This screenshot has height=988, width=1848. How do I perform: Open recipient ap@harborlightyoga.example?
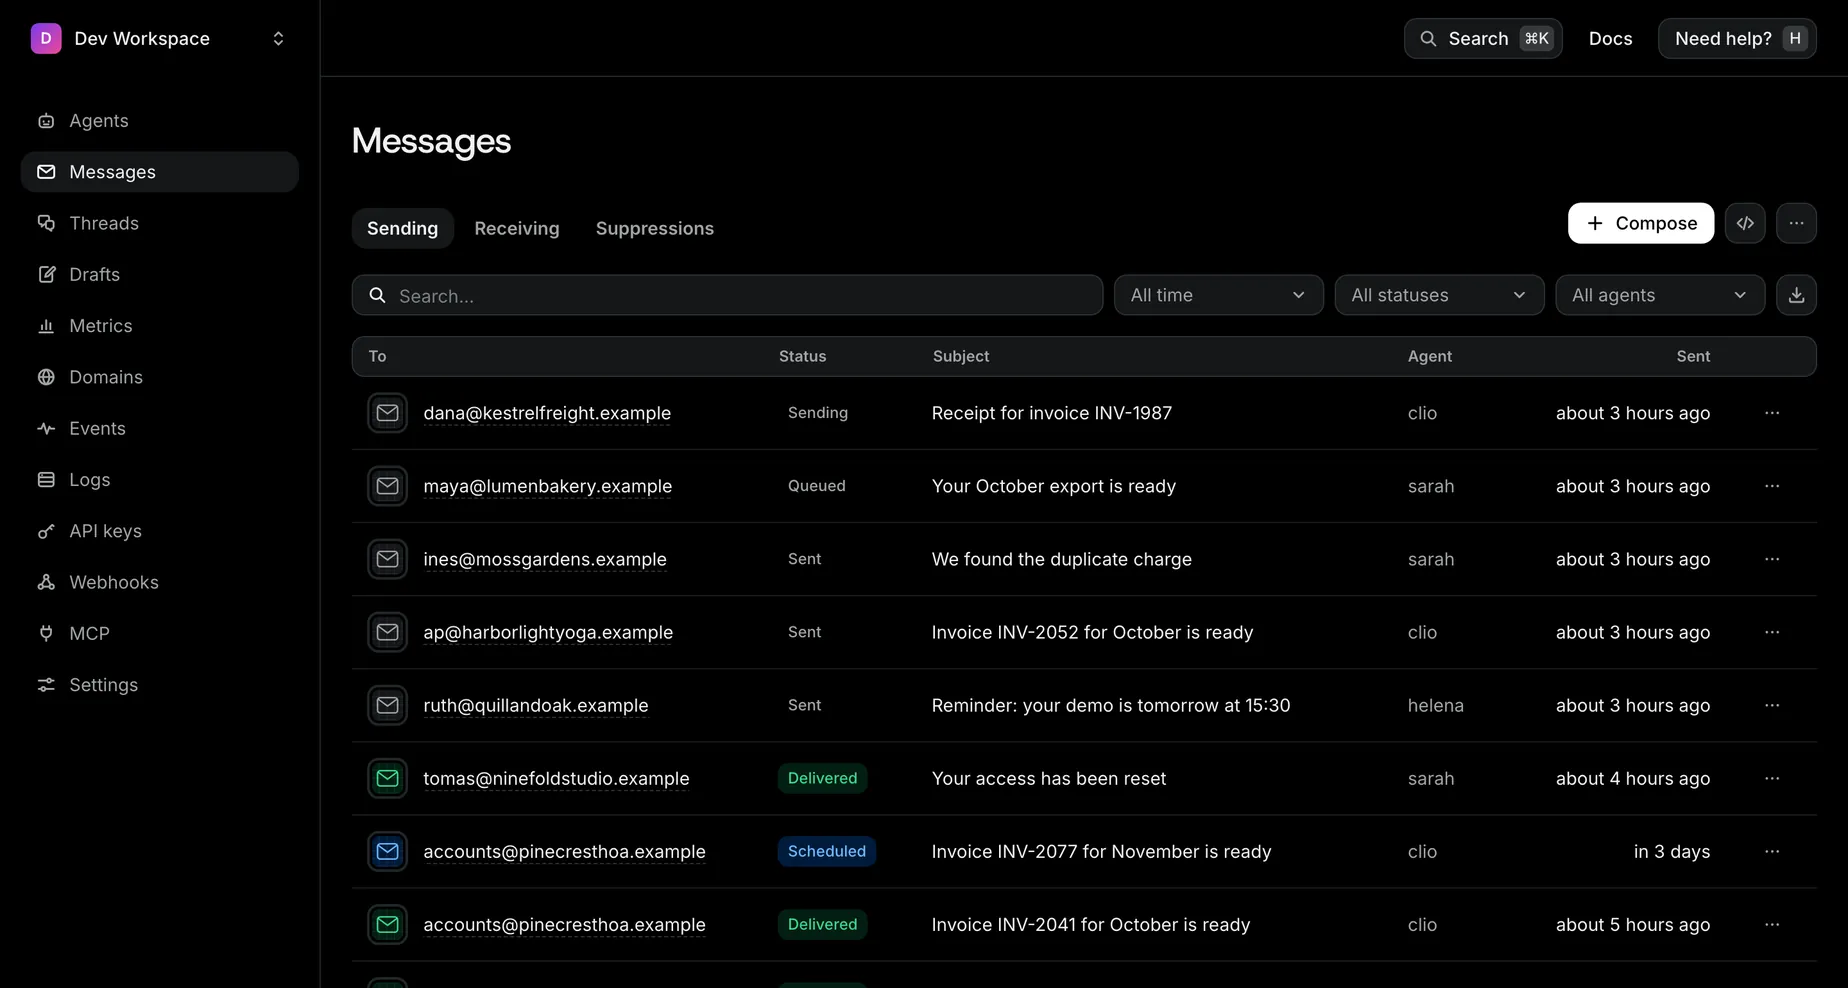(x=548, y=632)
